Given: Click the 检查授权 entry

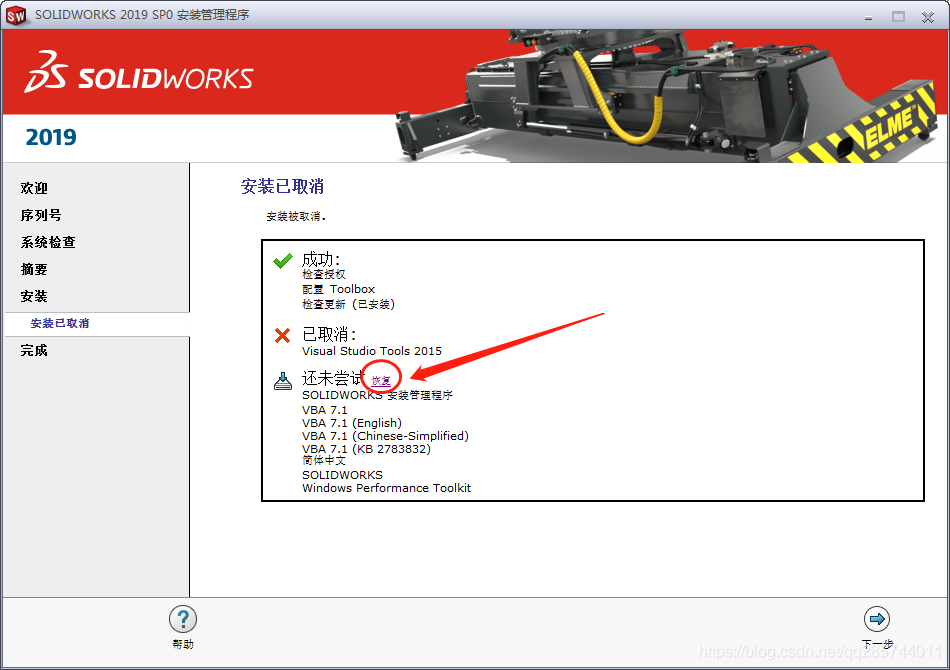Looking at the screenshot, I should tap(324, 274).
